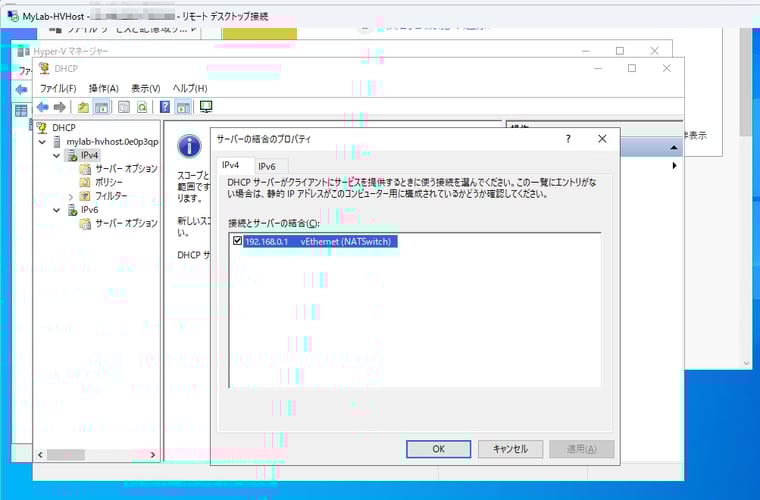This screenshot has height=500, width=760.
Task: Open the ファイル(F) menu in DHCP
Action: [58, 89]
